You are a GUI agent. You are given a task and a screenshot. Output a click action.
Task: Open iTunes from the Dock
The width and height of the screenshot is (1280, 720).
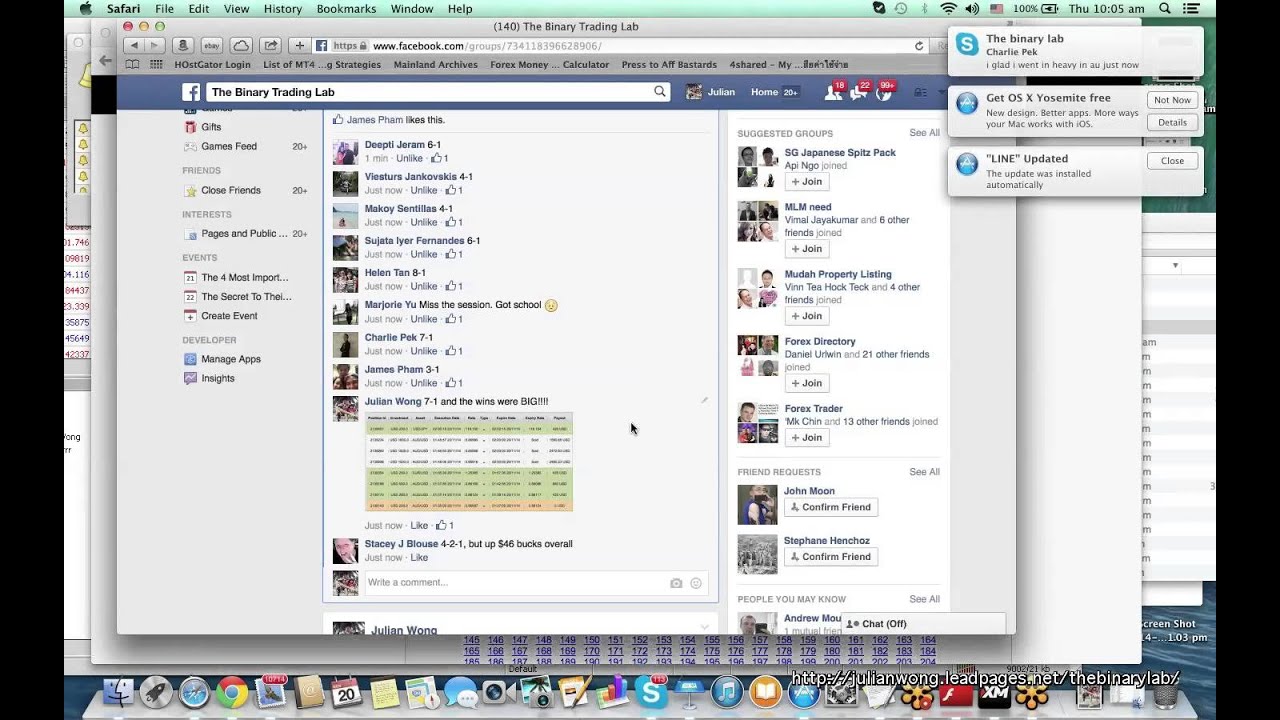coord(727,692)
